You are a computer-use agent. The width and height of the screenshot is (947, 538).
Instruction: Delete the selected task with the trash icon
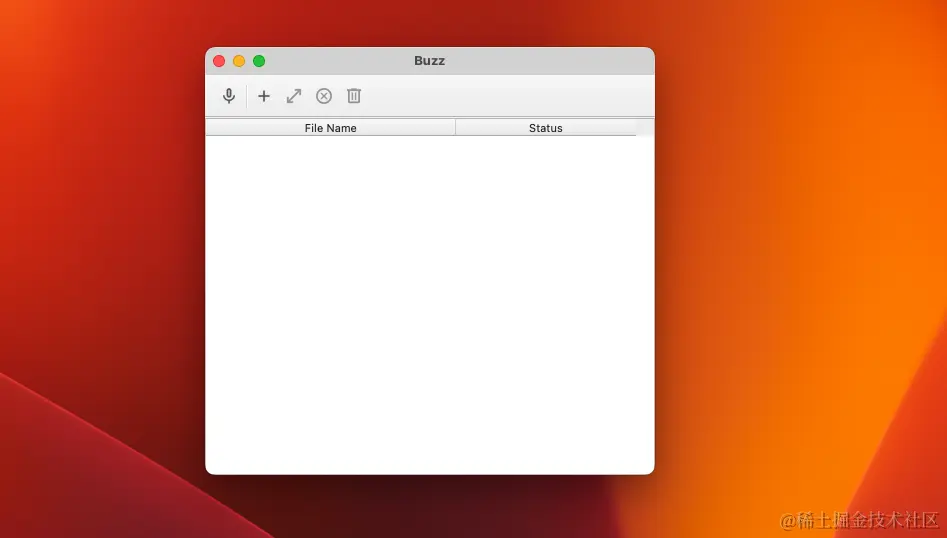[354, 96]
